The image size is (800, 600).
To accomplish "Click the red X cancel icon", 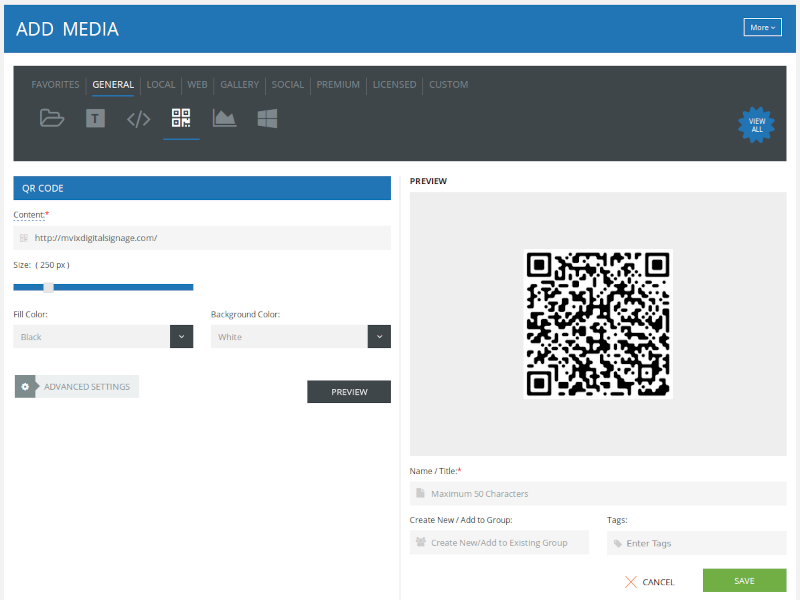I will click(x=631, y=582).
